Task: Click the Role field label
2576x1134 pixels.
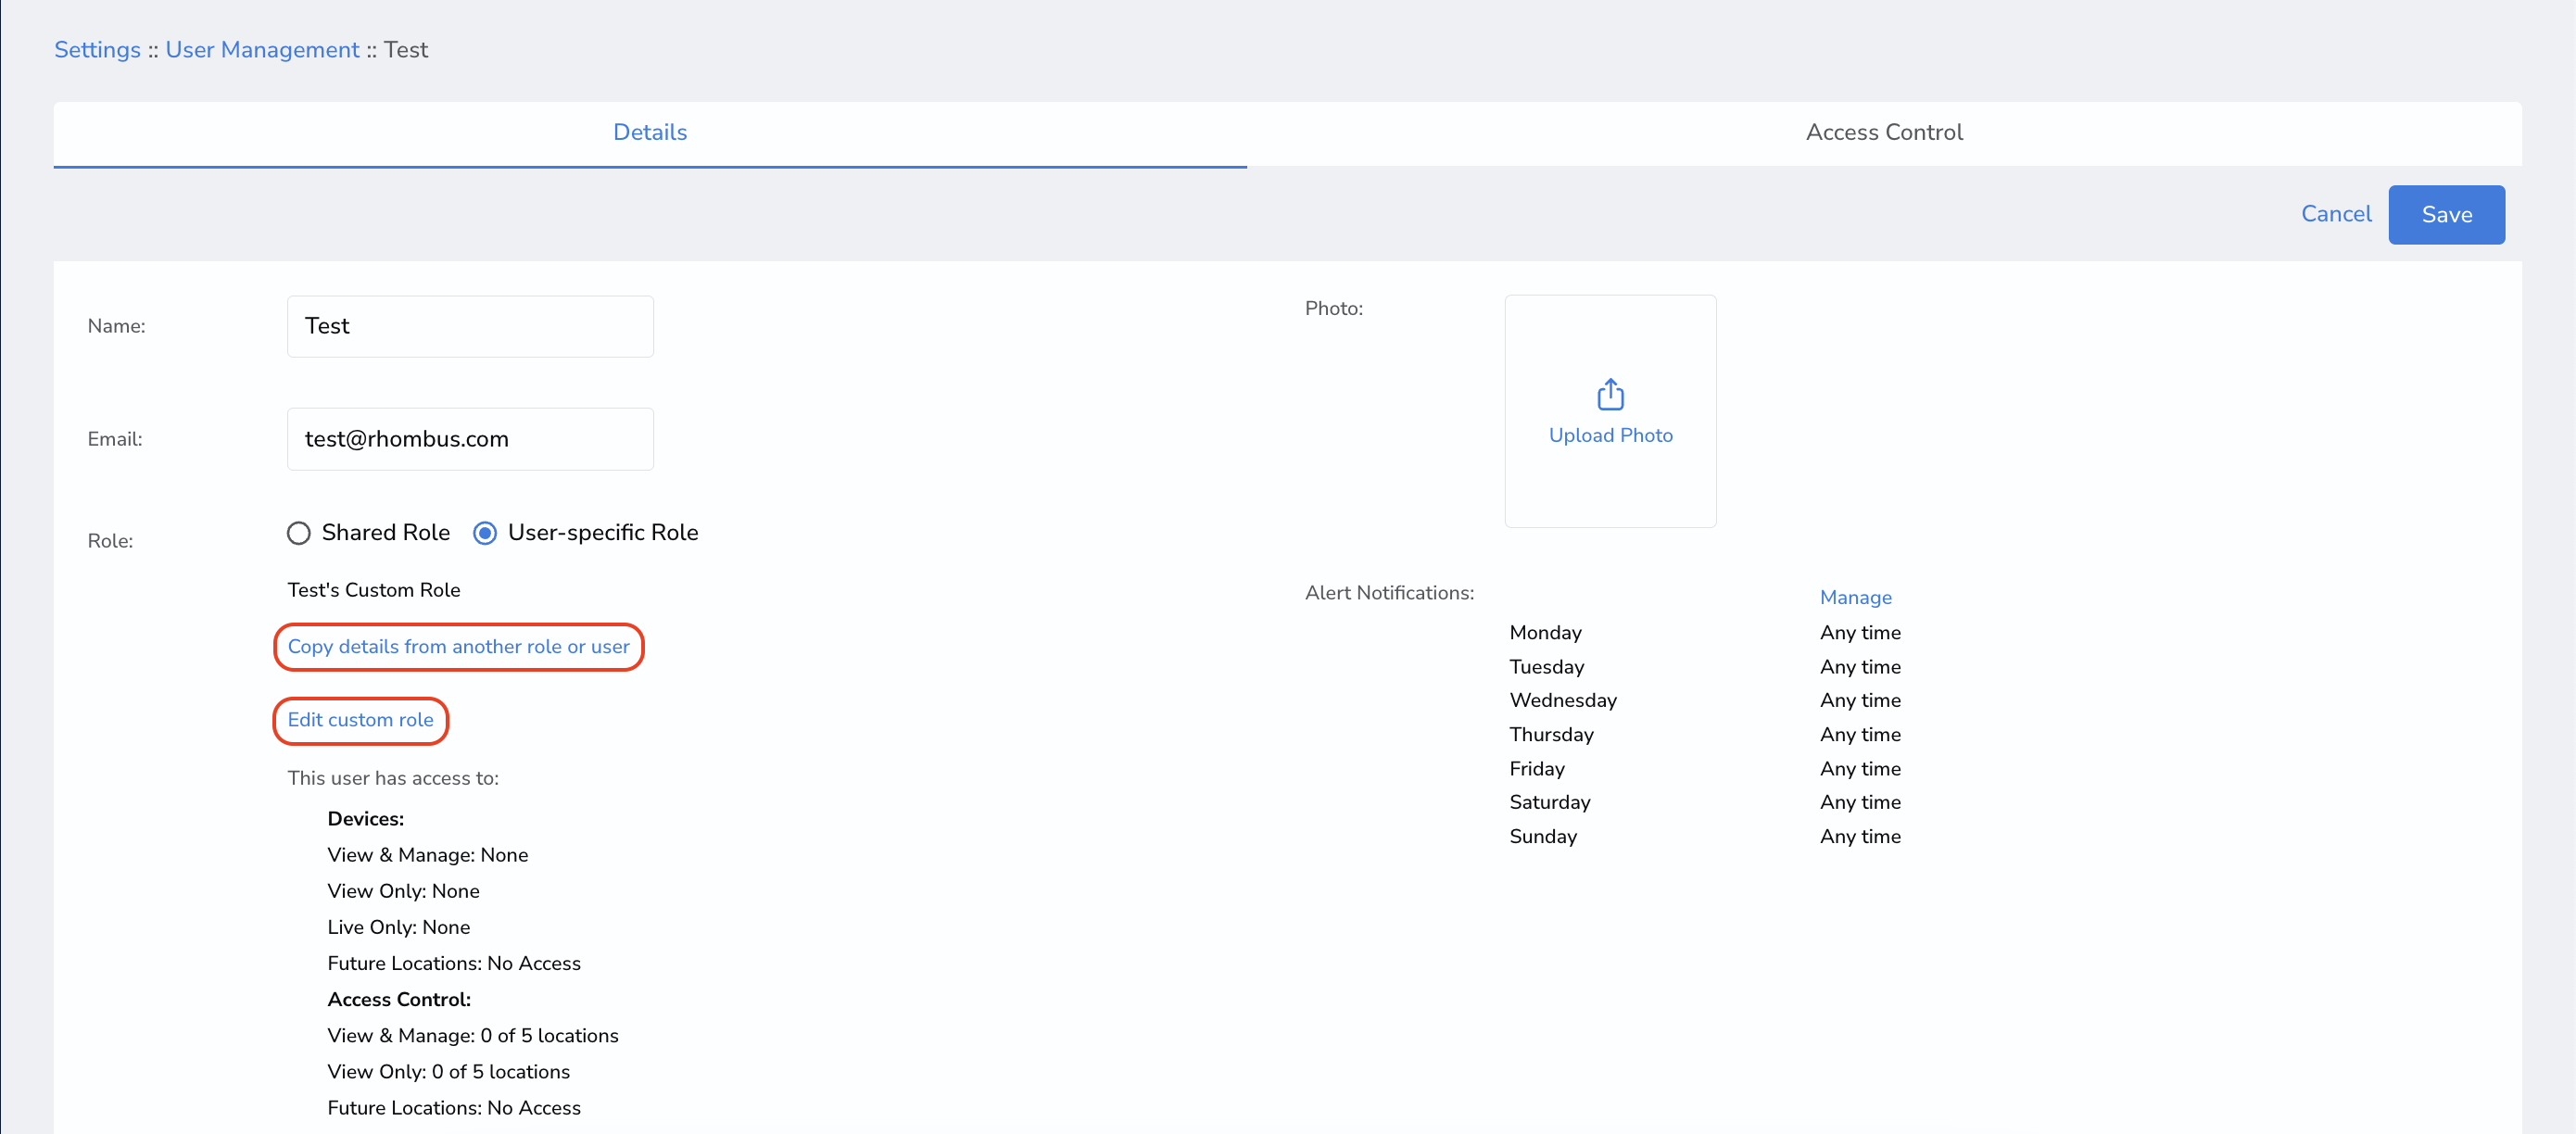Action: [110, 541]
